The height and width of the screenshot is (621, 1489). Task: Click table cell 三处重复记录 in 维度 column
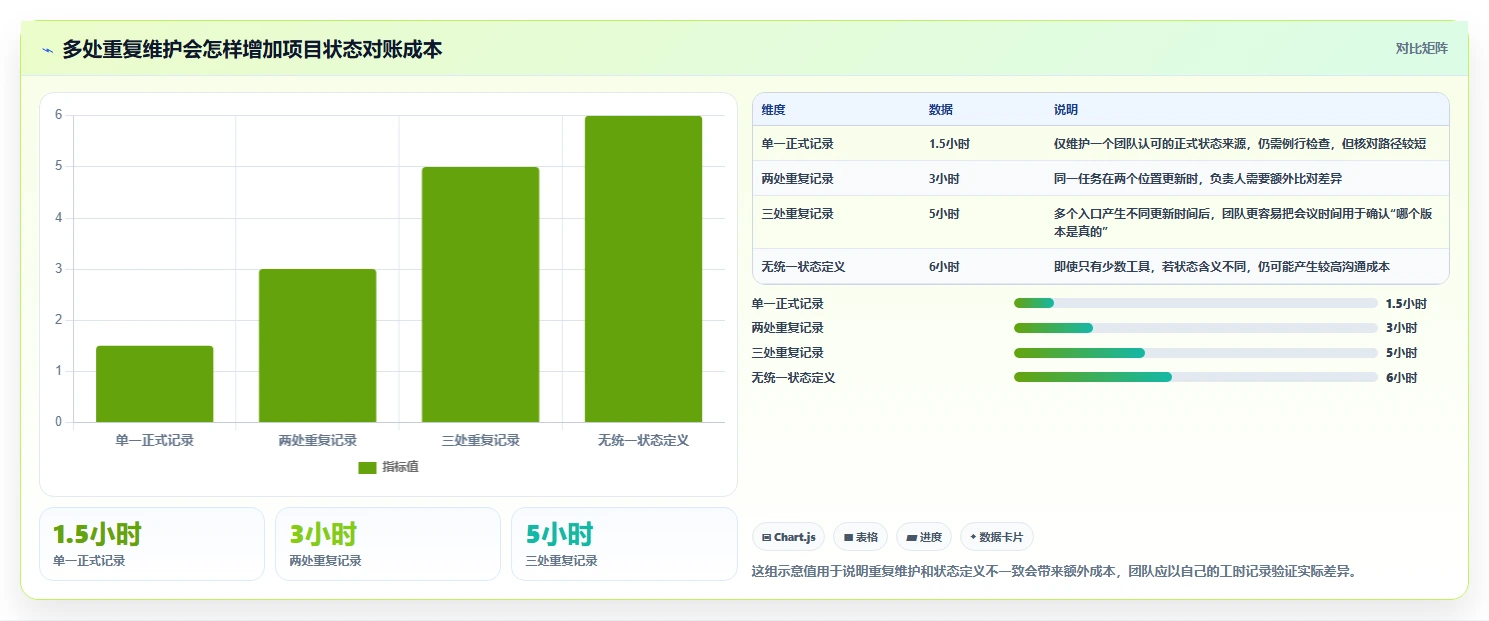point(797,214)
